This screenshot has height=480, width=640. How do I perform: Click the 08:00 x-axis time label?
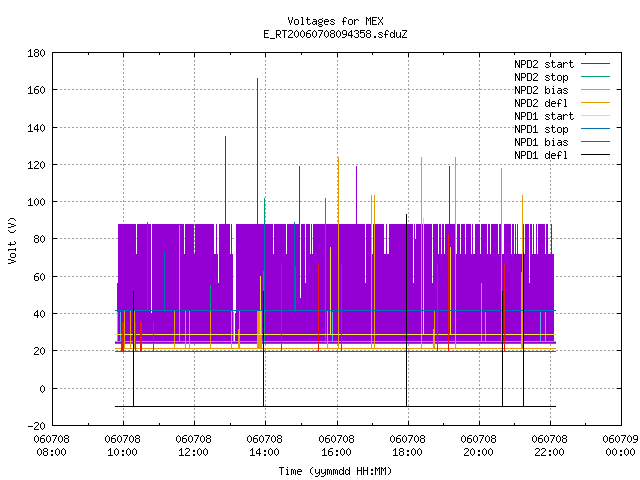(x=51, y=452)
